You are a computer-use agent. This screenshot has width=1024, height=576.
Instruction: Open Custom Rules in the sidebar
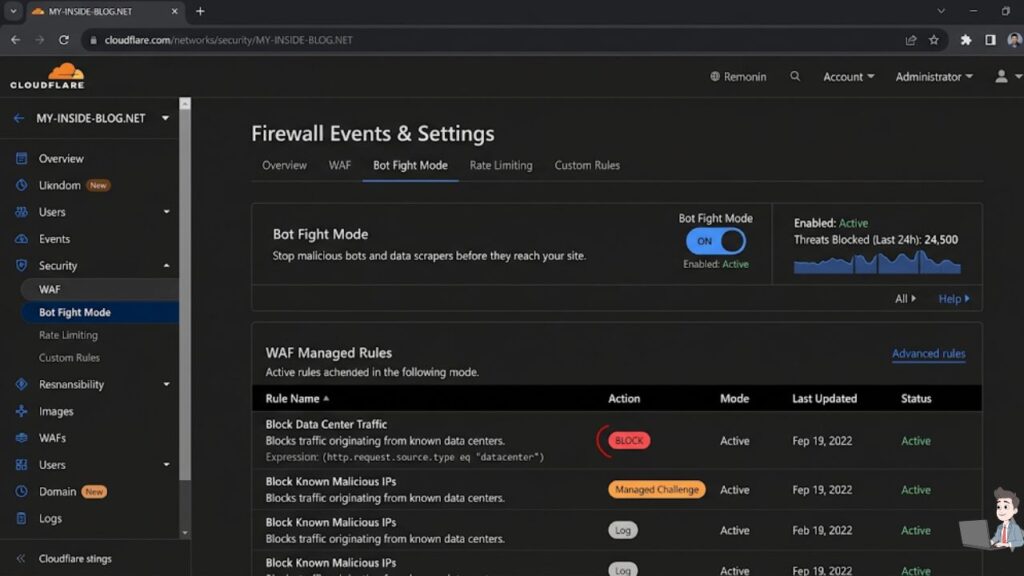[69, 357]
